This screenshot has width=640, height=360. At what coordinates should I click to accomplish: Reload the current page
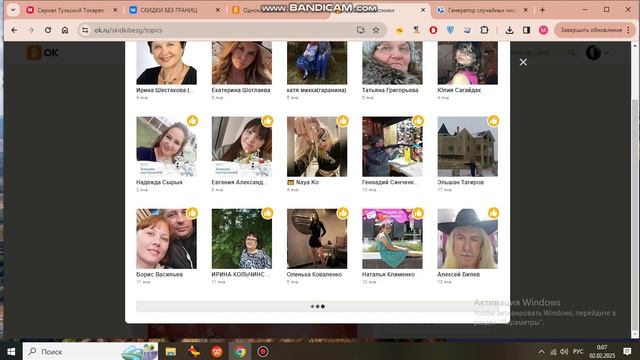(48, 30)
